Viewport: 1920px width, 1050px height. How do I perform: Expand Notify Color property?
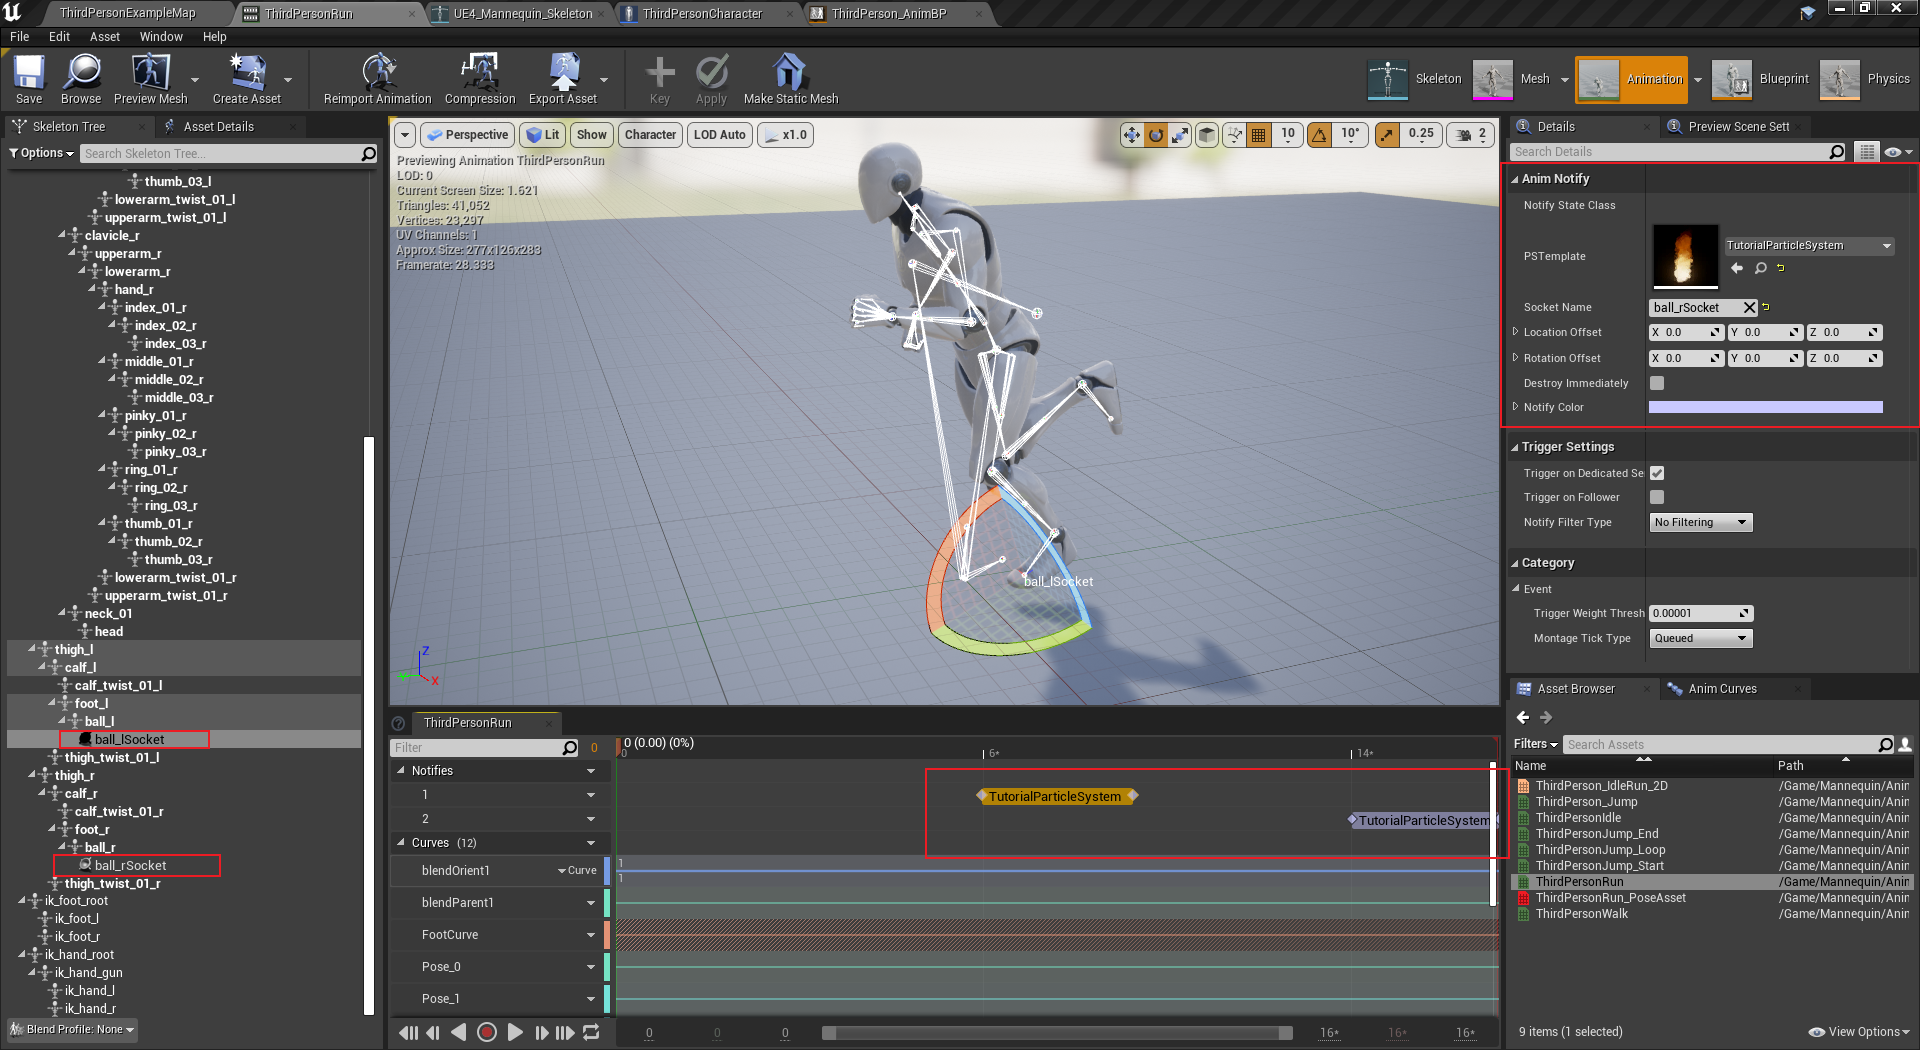[x=1515, y=407]
